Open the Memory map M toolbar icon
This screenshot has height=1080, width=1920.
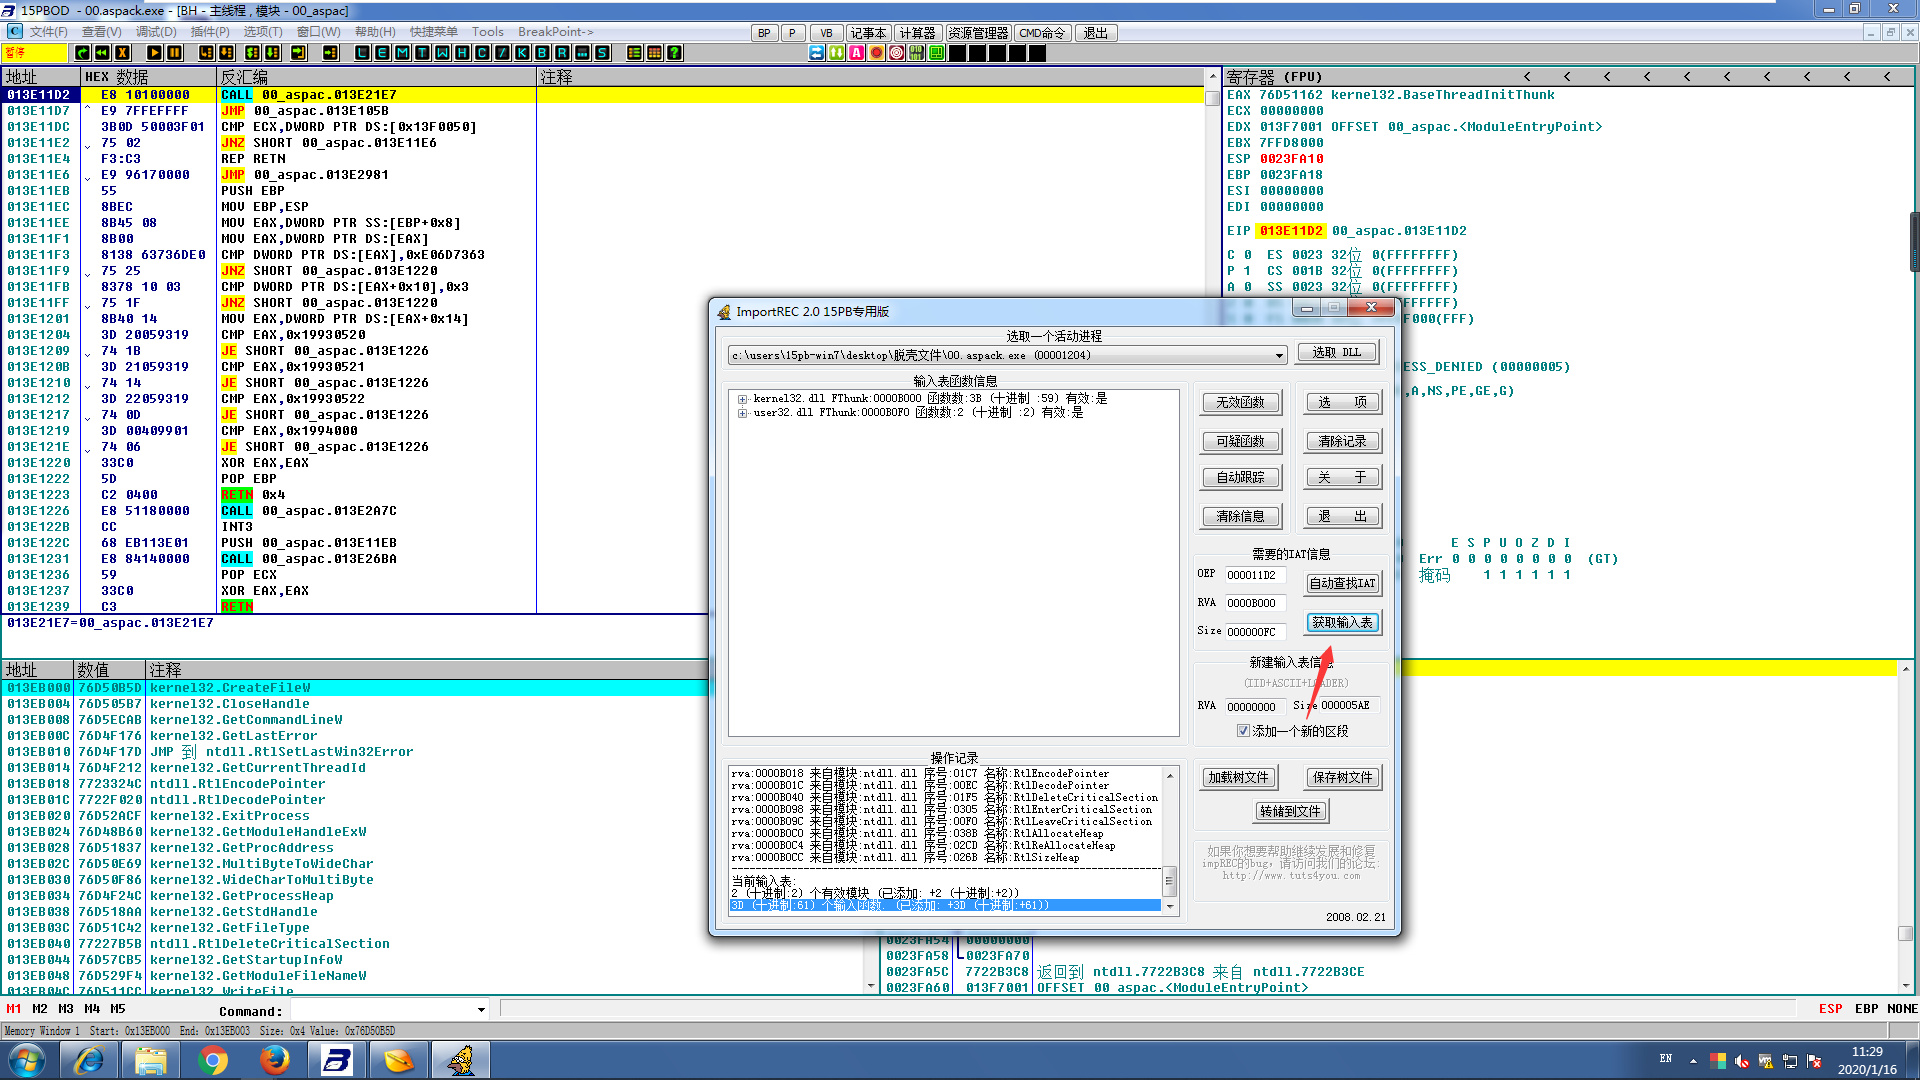[x=402, y=53]
